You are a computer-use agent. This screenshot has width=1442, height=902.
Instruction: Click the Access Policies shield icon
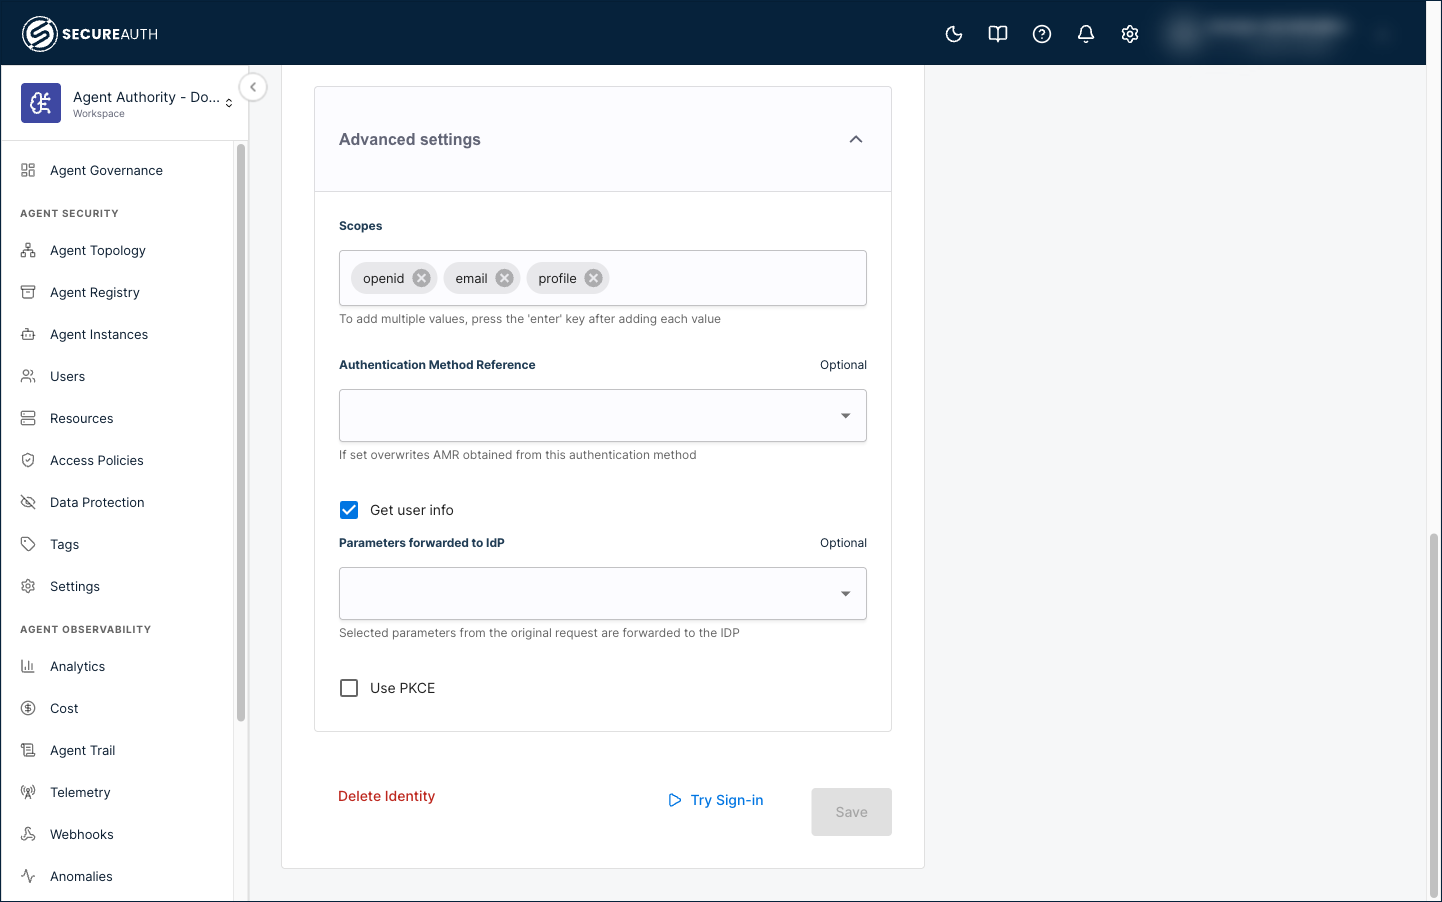[28, 460]
